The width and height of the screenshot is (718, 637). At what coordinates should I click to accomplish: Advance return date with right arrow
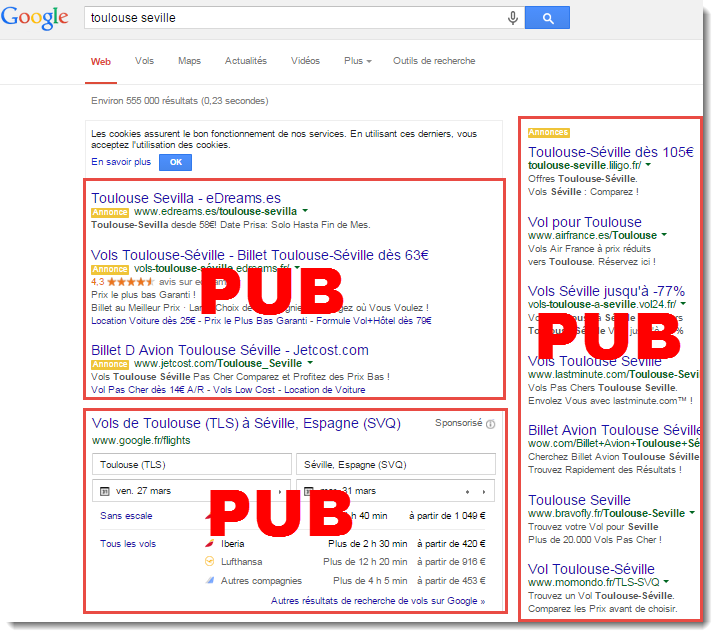click(x=484, y=492)
